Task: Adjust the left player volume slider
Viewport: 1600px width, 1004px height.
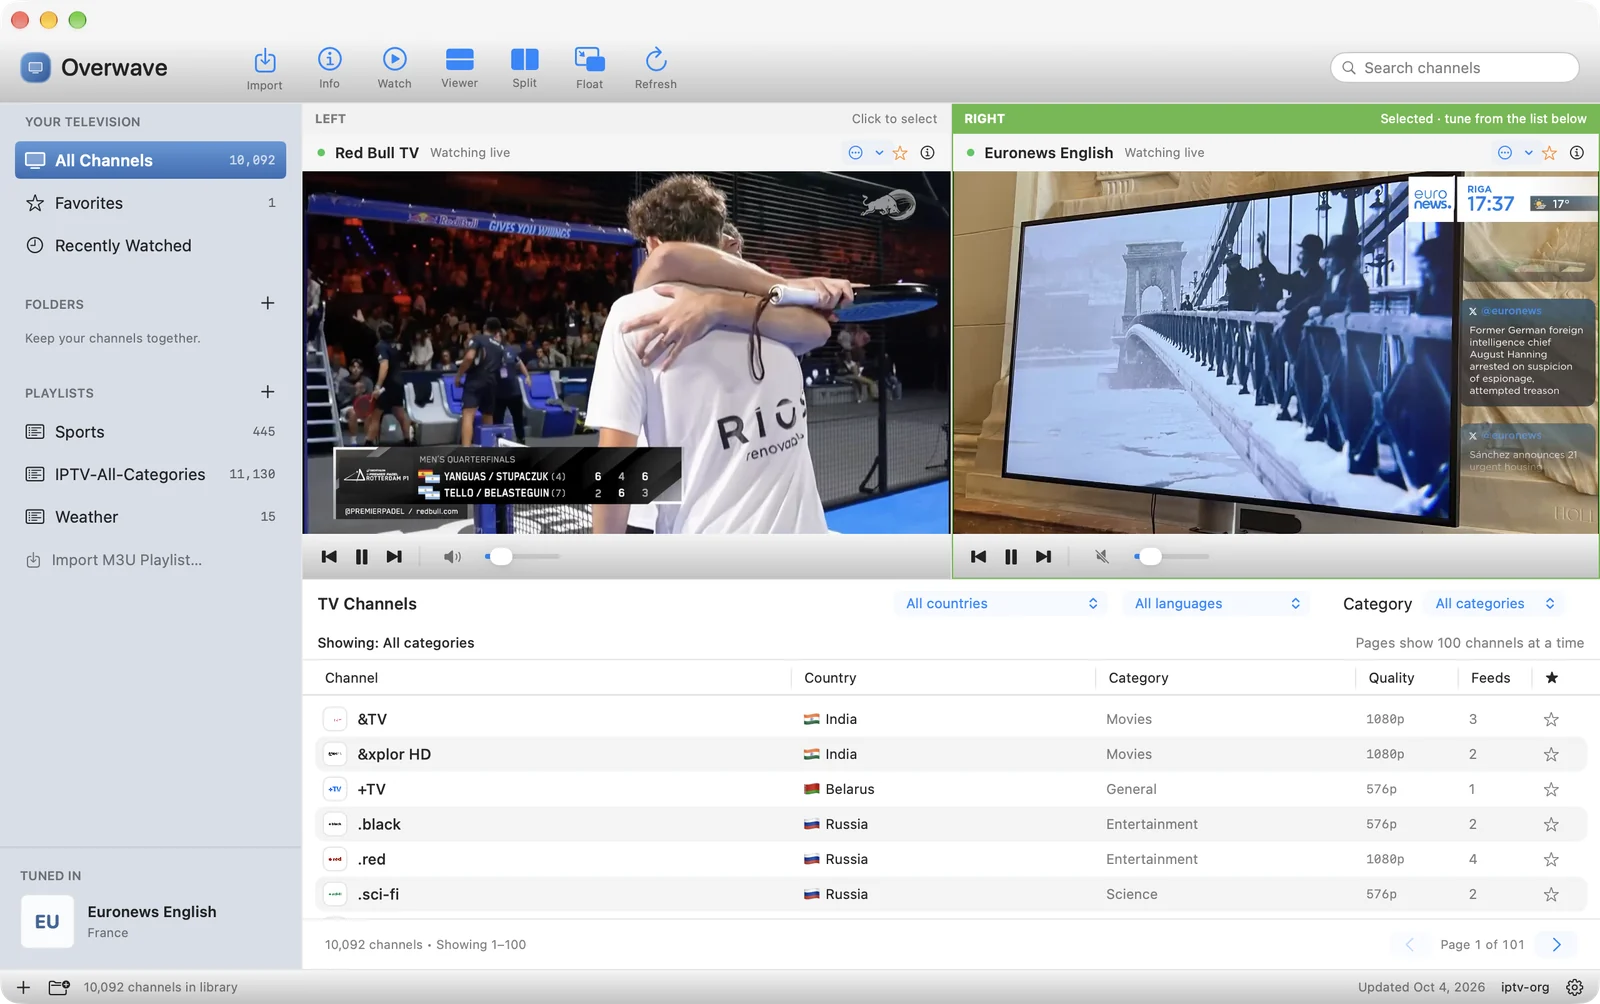Action: pos(522,556)
